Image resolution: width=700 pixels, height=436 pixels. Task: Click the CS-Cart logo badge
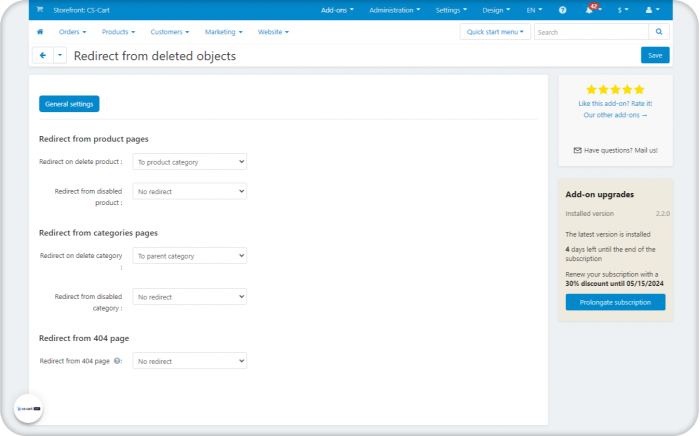pyautogui.click(x=28, y=408)
